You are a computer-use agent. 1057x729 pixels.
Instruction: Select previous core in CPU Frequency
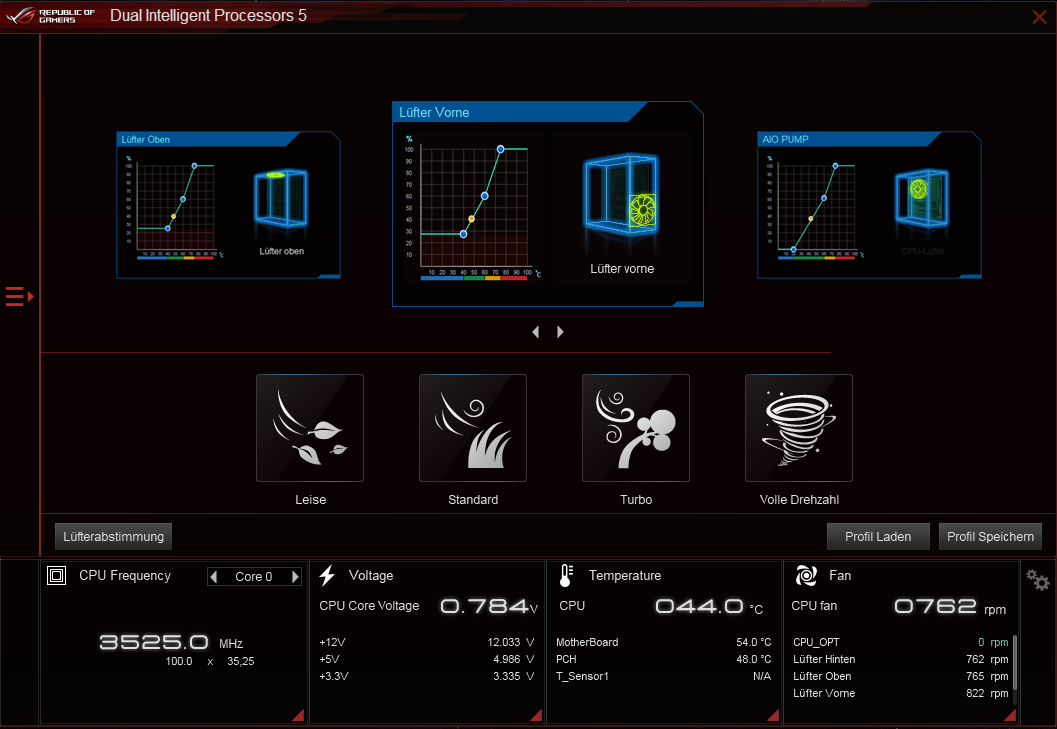214,577
